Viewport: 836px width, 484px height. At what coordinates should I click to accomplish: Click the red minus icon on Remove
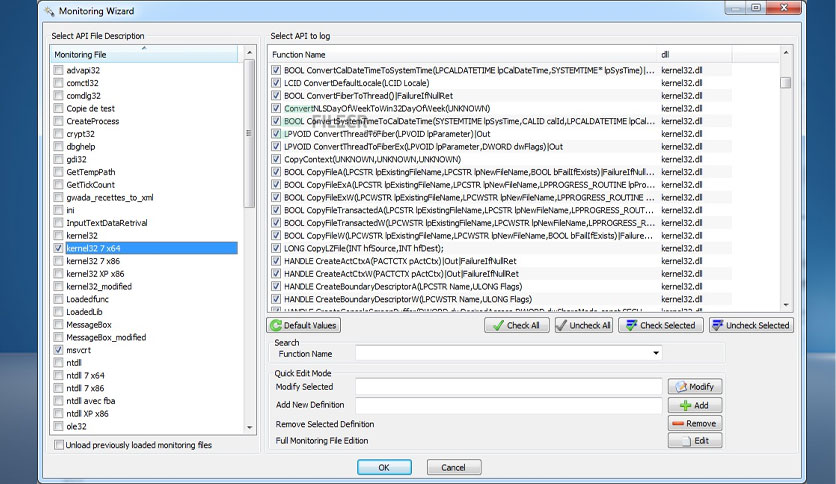678,423
